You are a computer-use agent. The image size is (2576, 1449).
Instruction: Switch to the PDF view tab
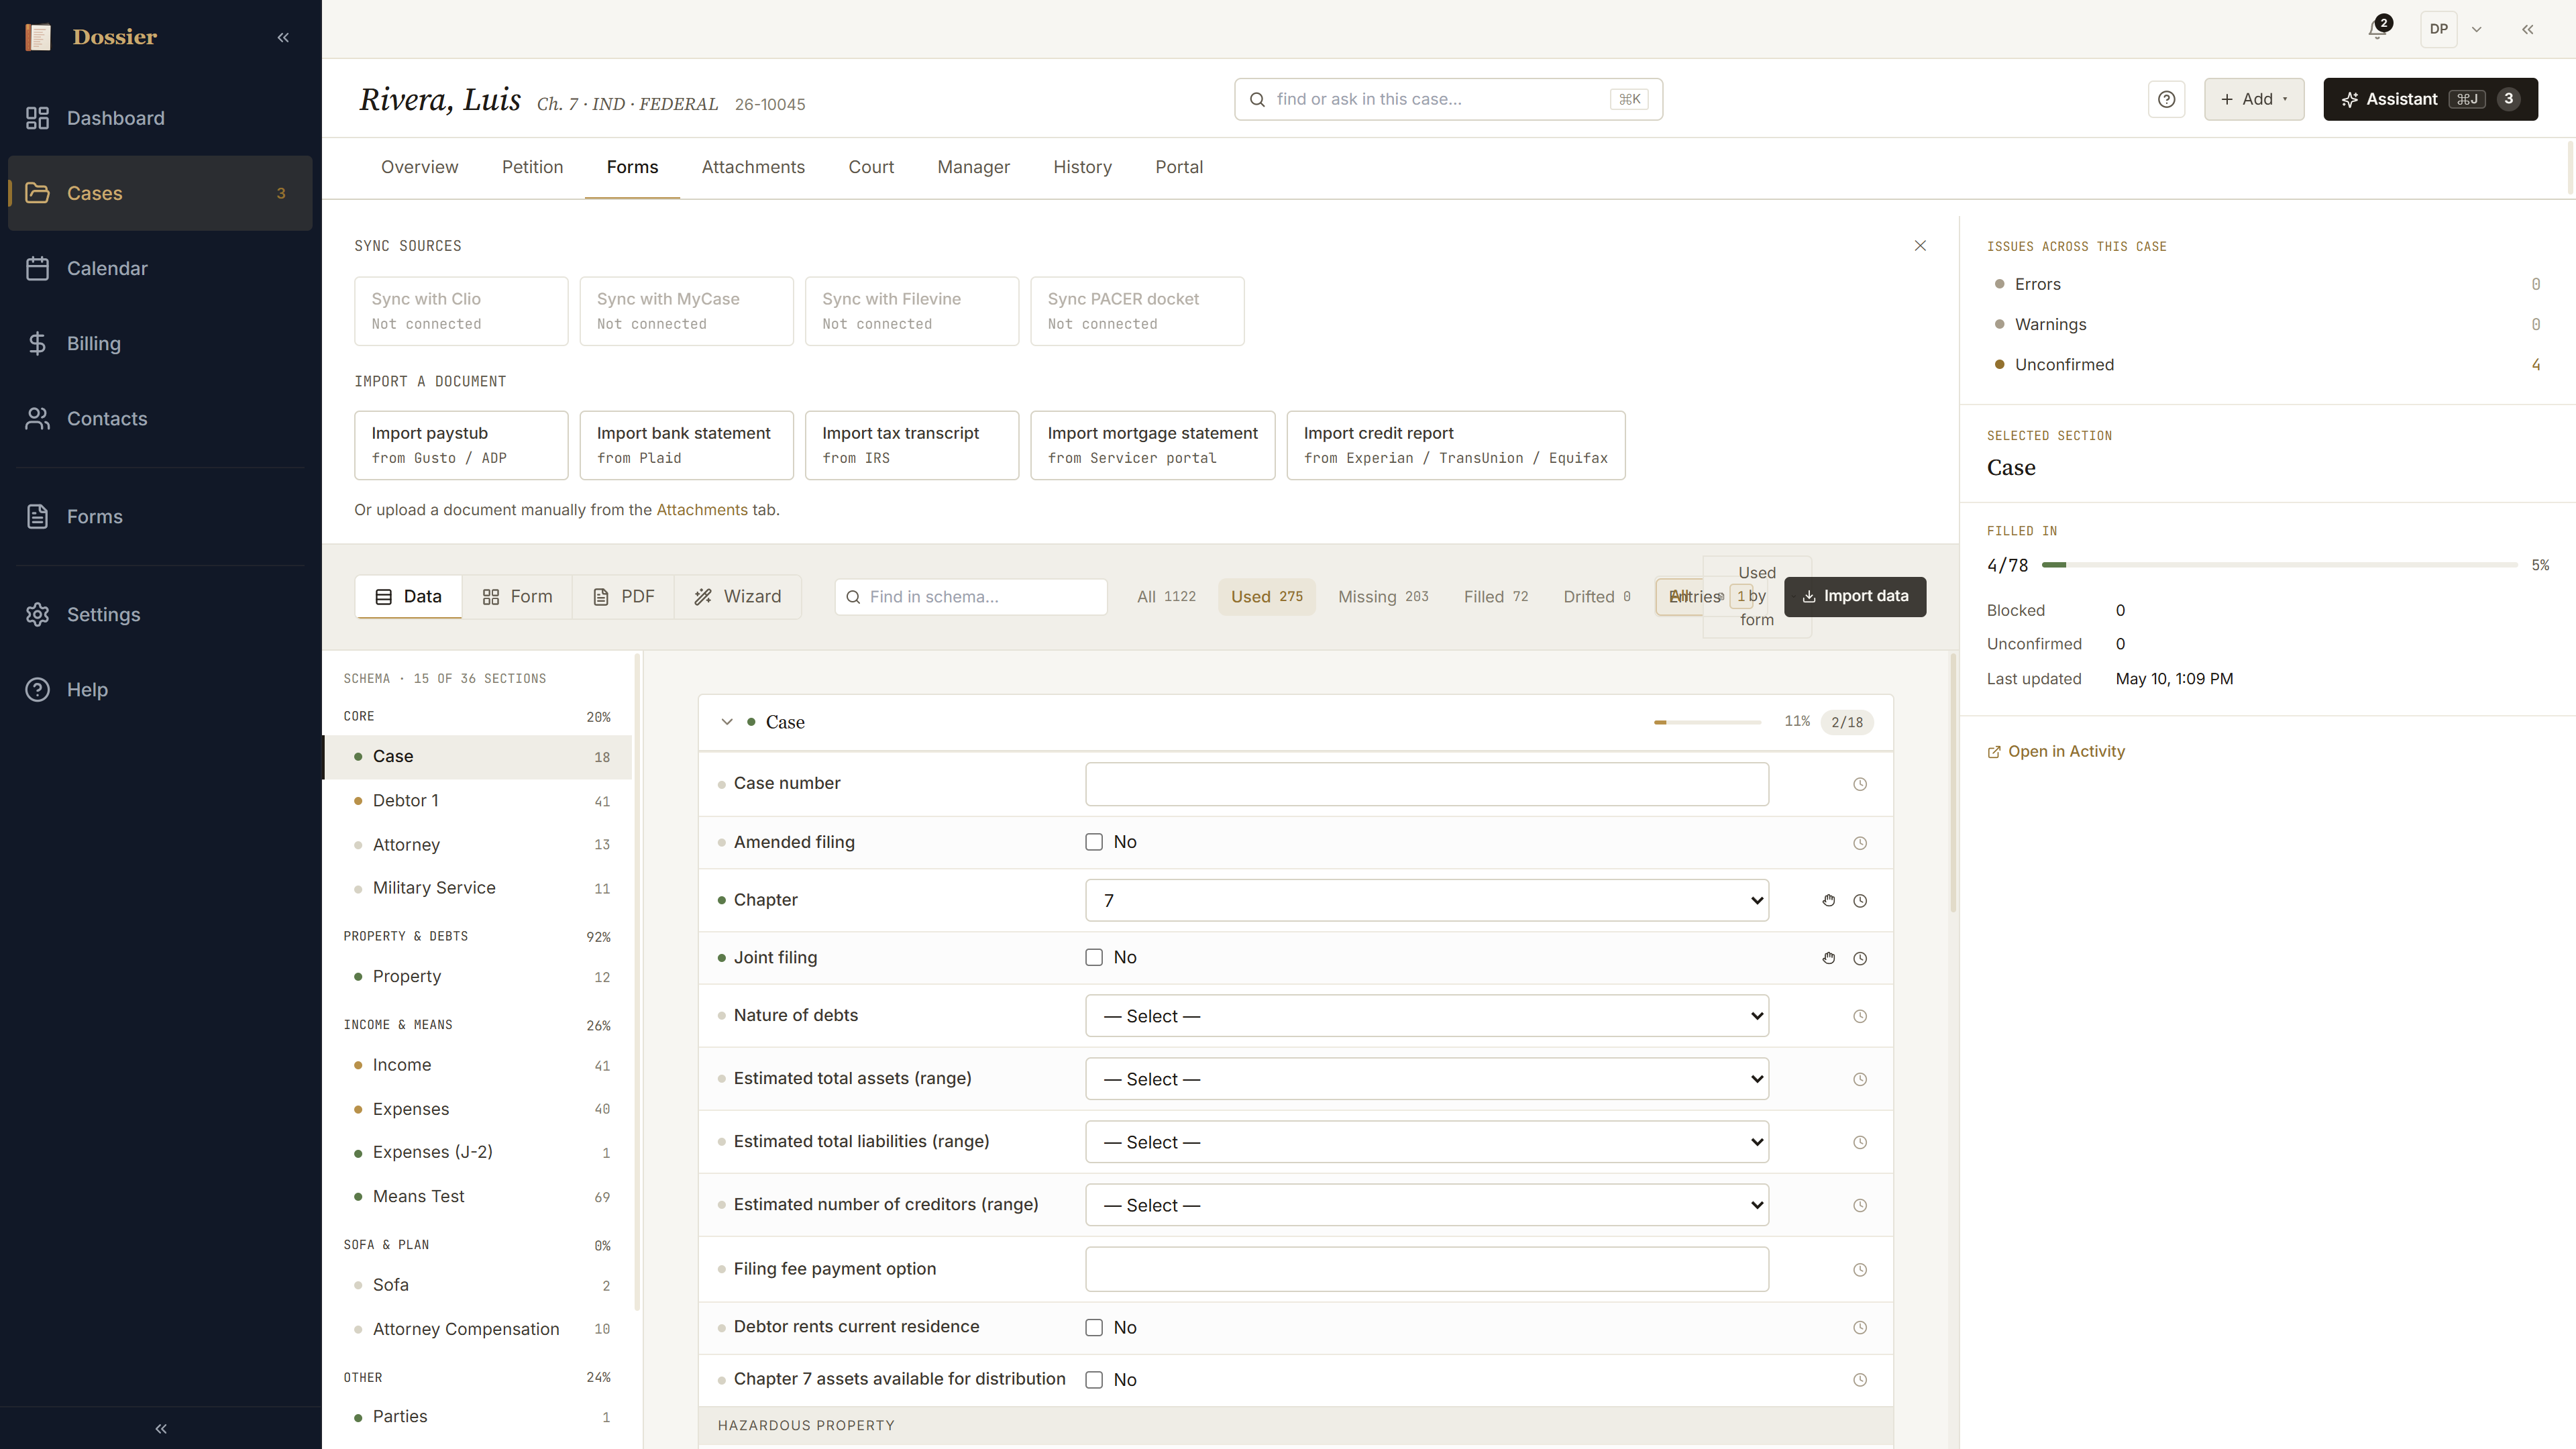pos(623,596)
